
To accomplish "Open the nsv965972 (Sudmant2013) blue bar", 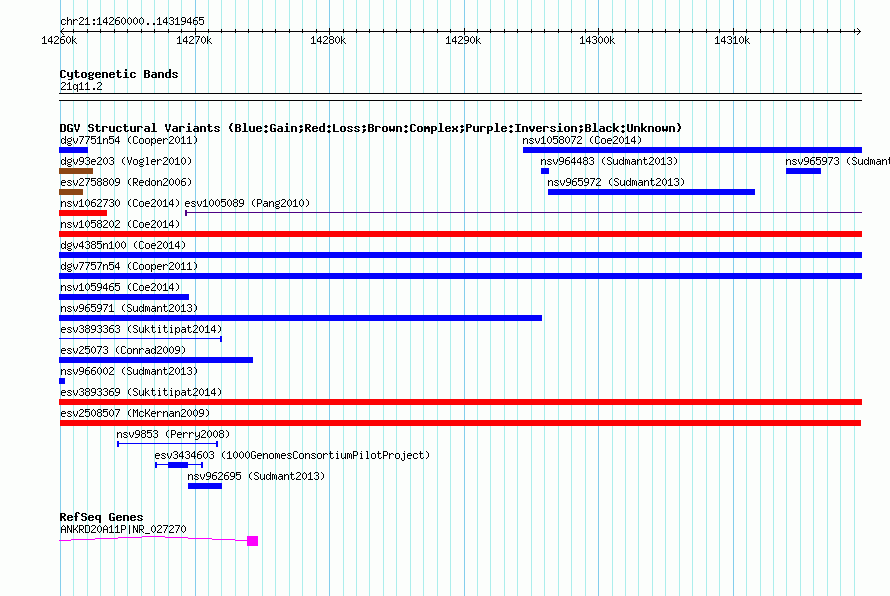I will click(x=651, y=192).
